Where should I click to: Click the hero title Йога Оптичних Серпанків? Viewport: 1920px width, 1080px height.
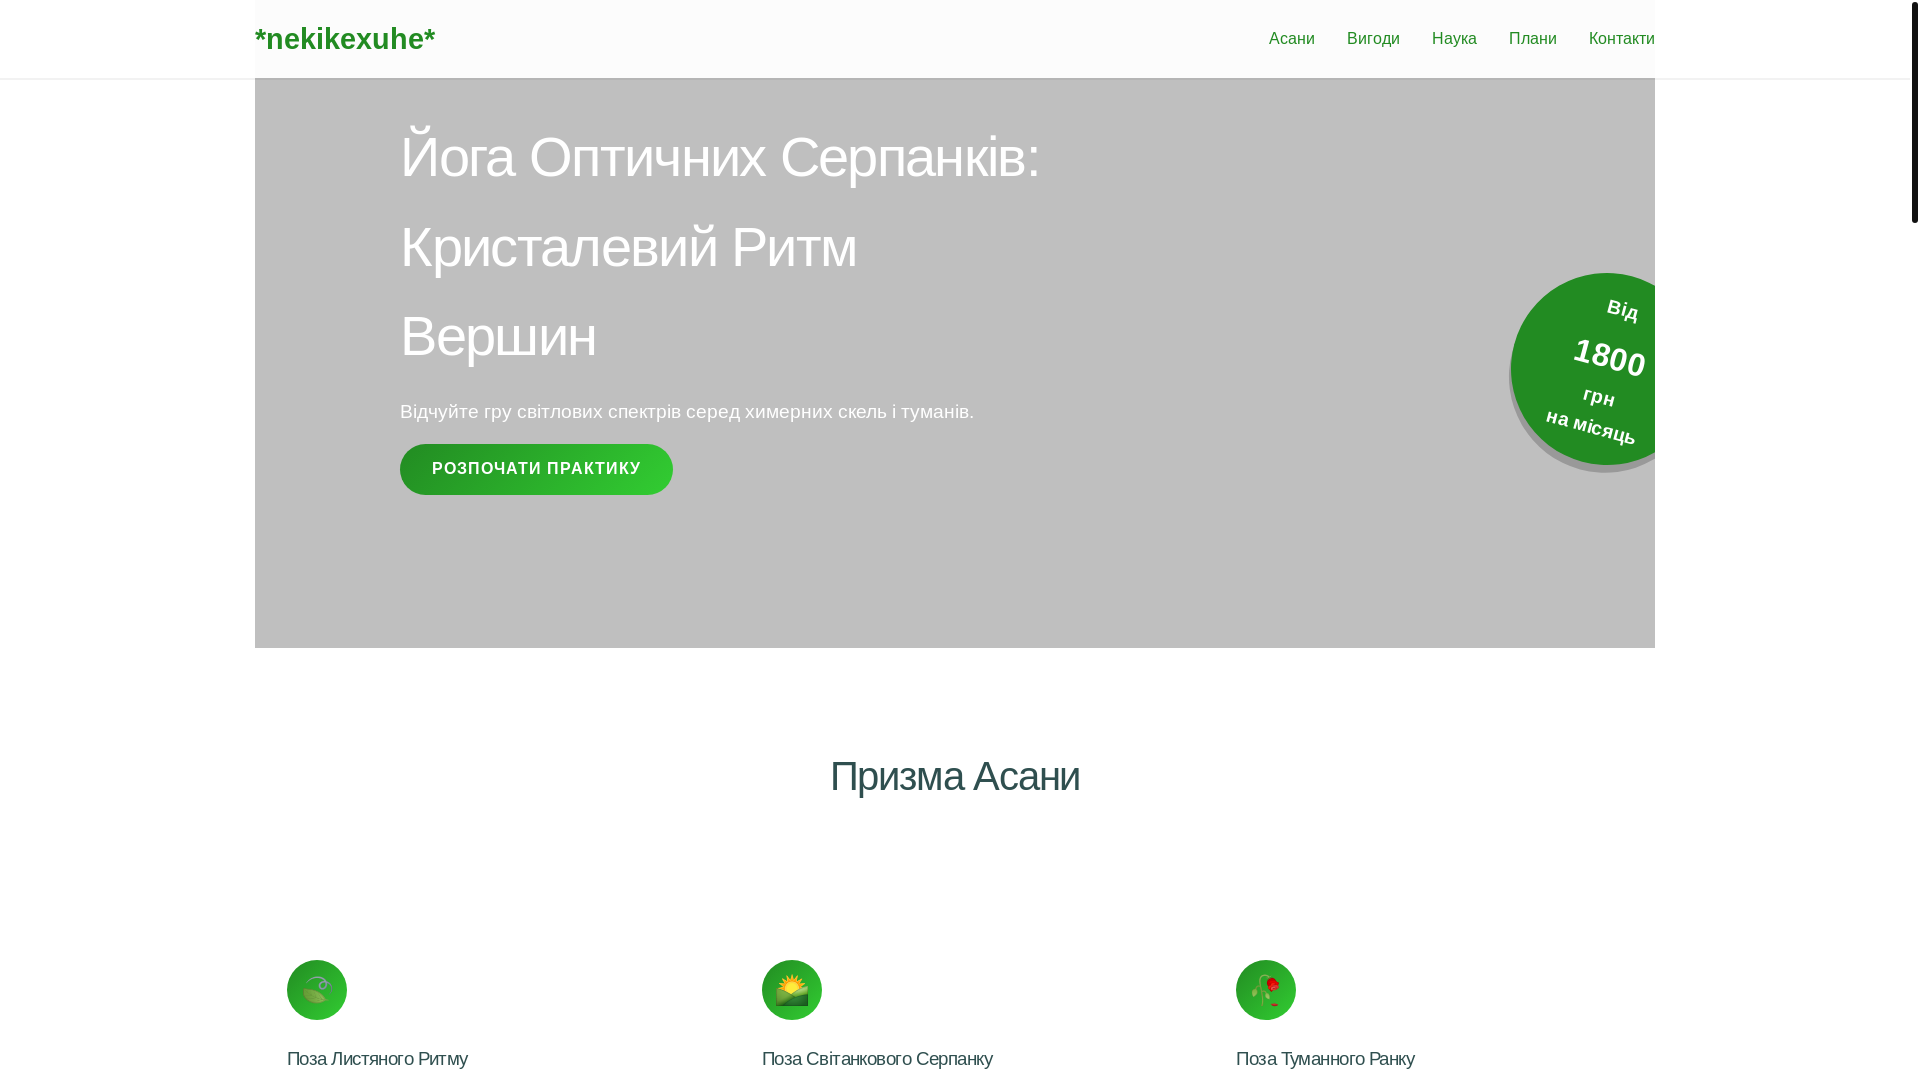720,246
